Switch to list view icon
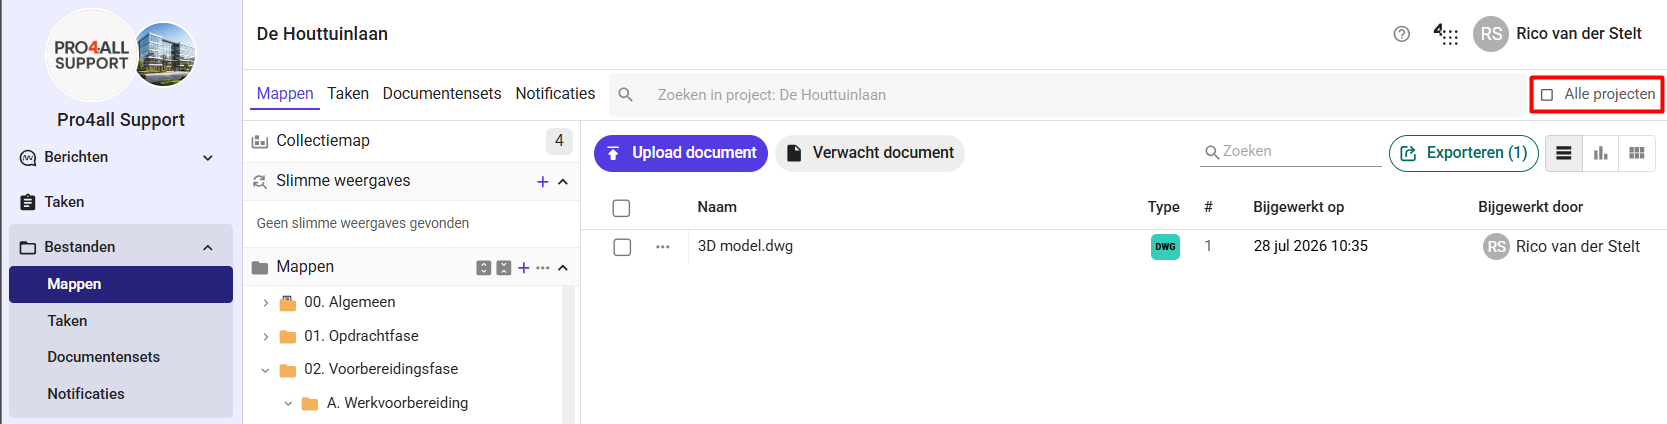Image resolution: width=1667 pixels, height=424 pixels. coord(1564,153)
